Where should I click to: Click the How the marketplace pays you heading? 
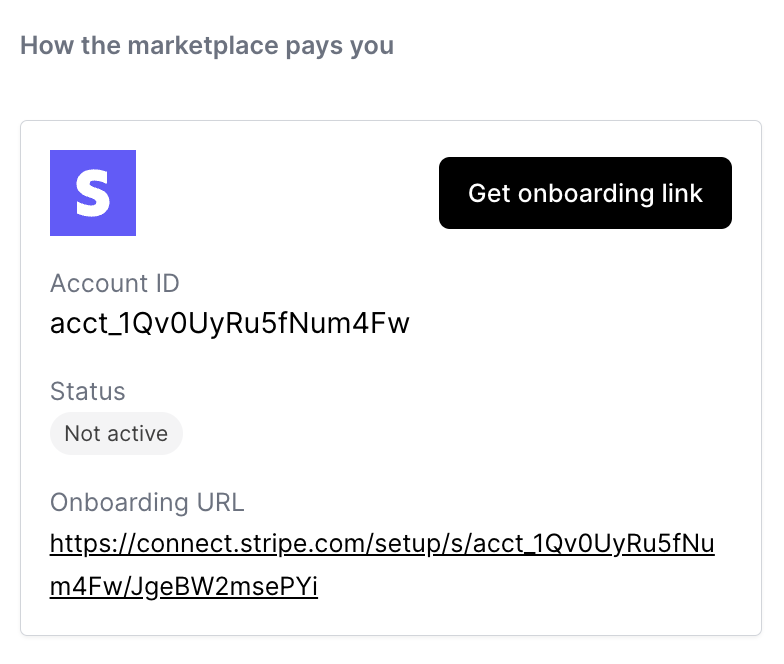(x=207, y=46)
